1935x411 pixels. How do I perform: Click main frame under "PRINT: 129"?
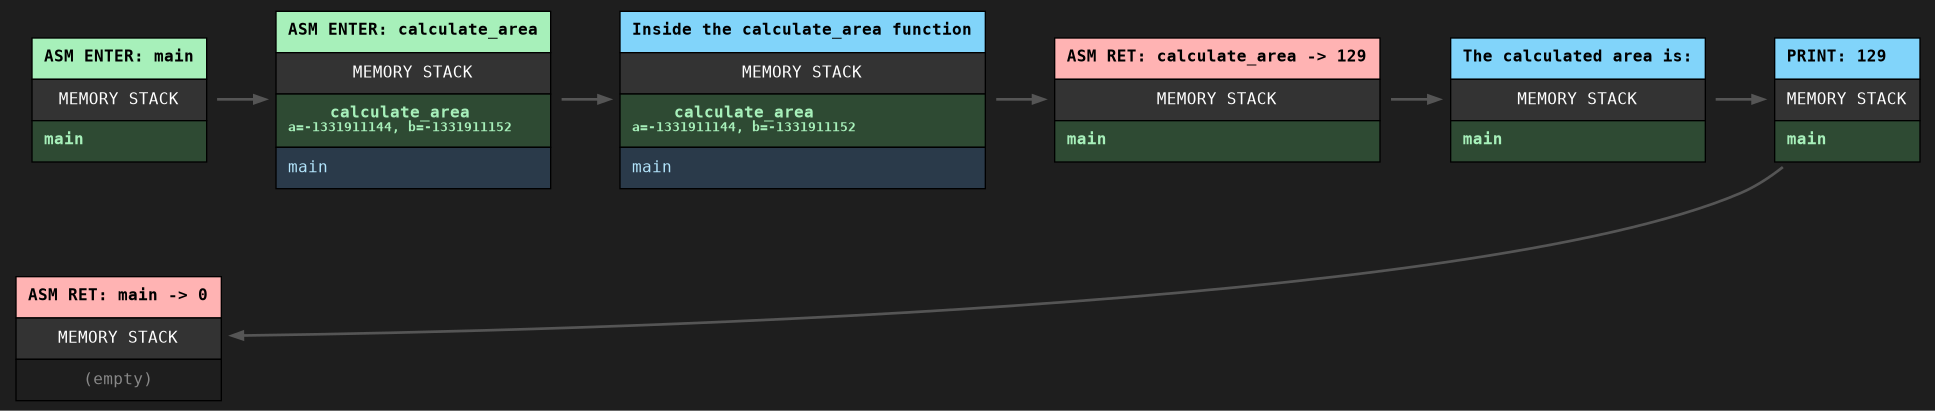tap(1847, 141)
